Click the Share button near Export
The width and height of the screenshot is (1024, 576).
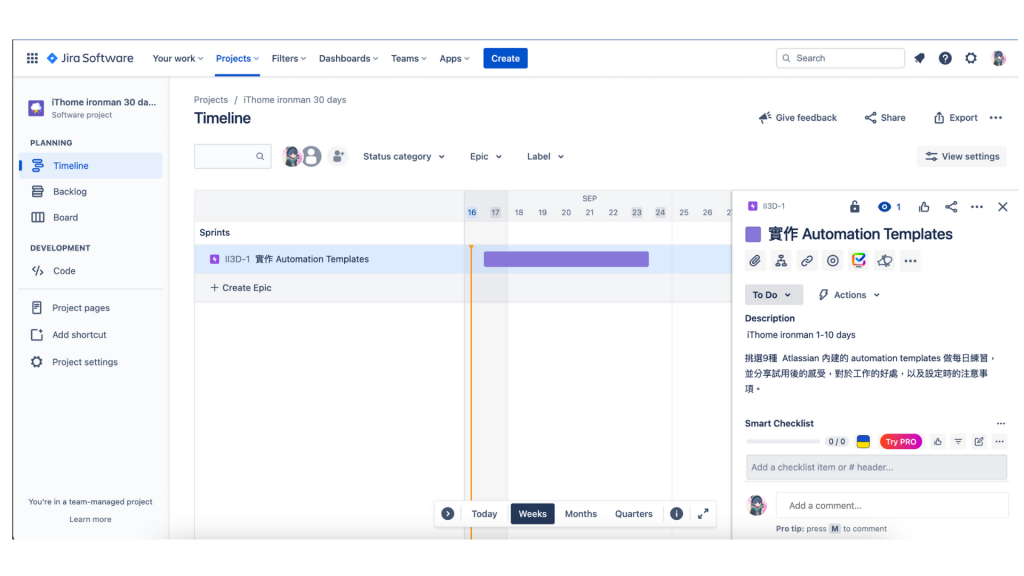click(885, 118)
